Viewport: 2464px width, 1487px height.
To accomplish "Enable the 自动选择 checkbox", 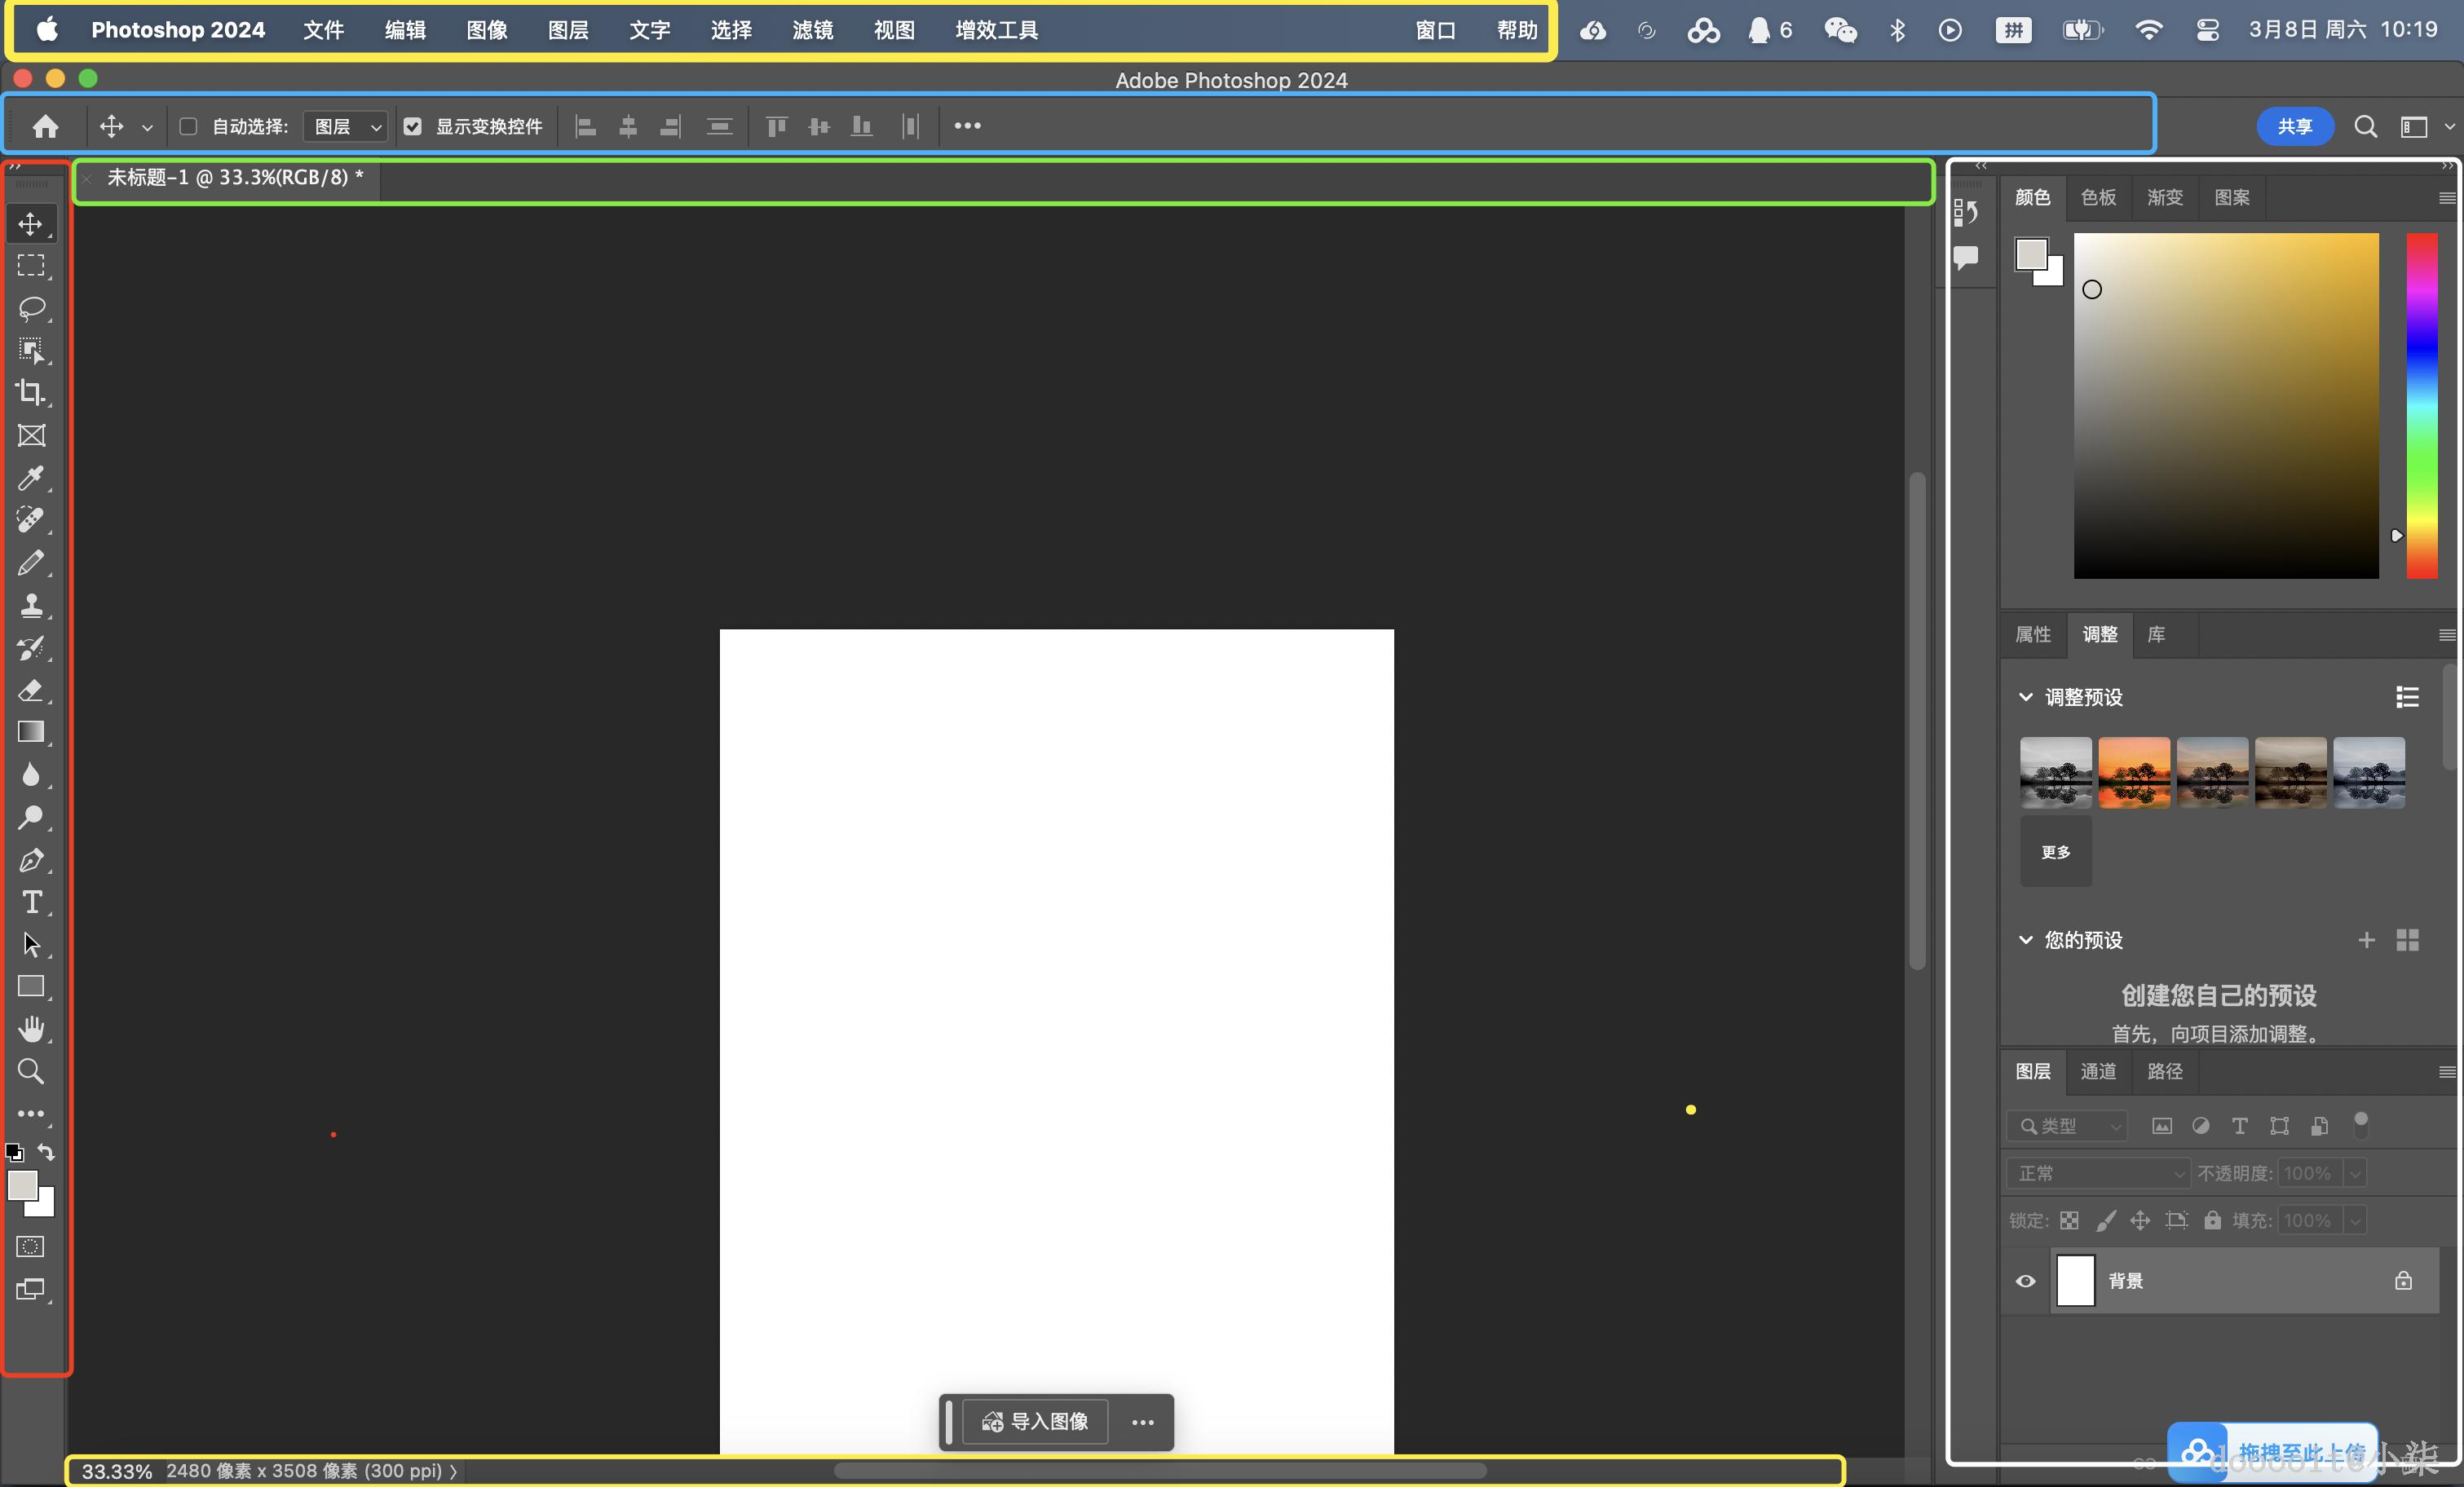I will [x=188, y=126].
